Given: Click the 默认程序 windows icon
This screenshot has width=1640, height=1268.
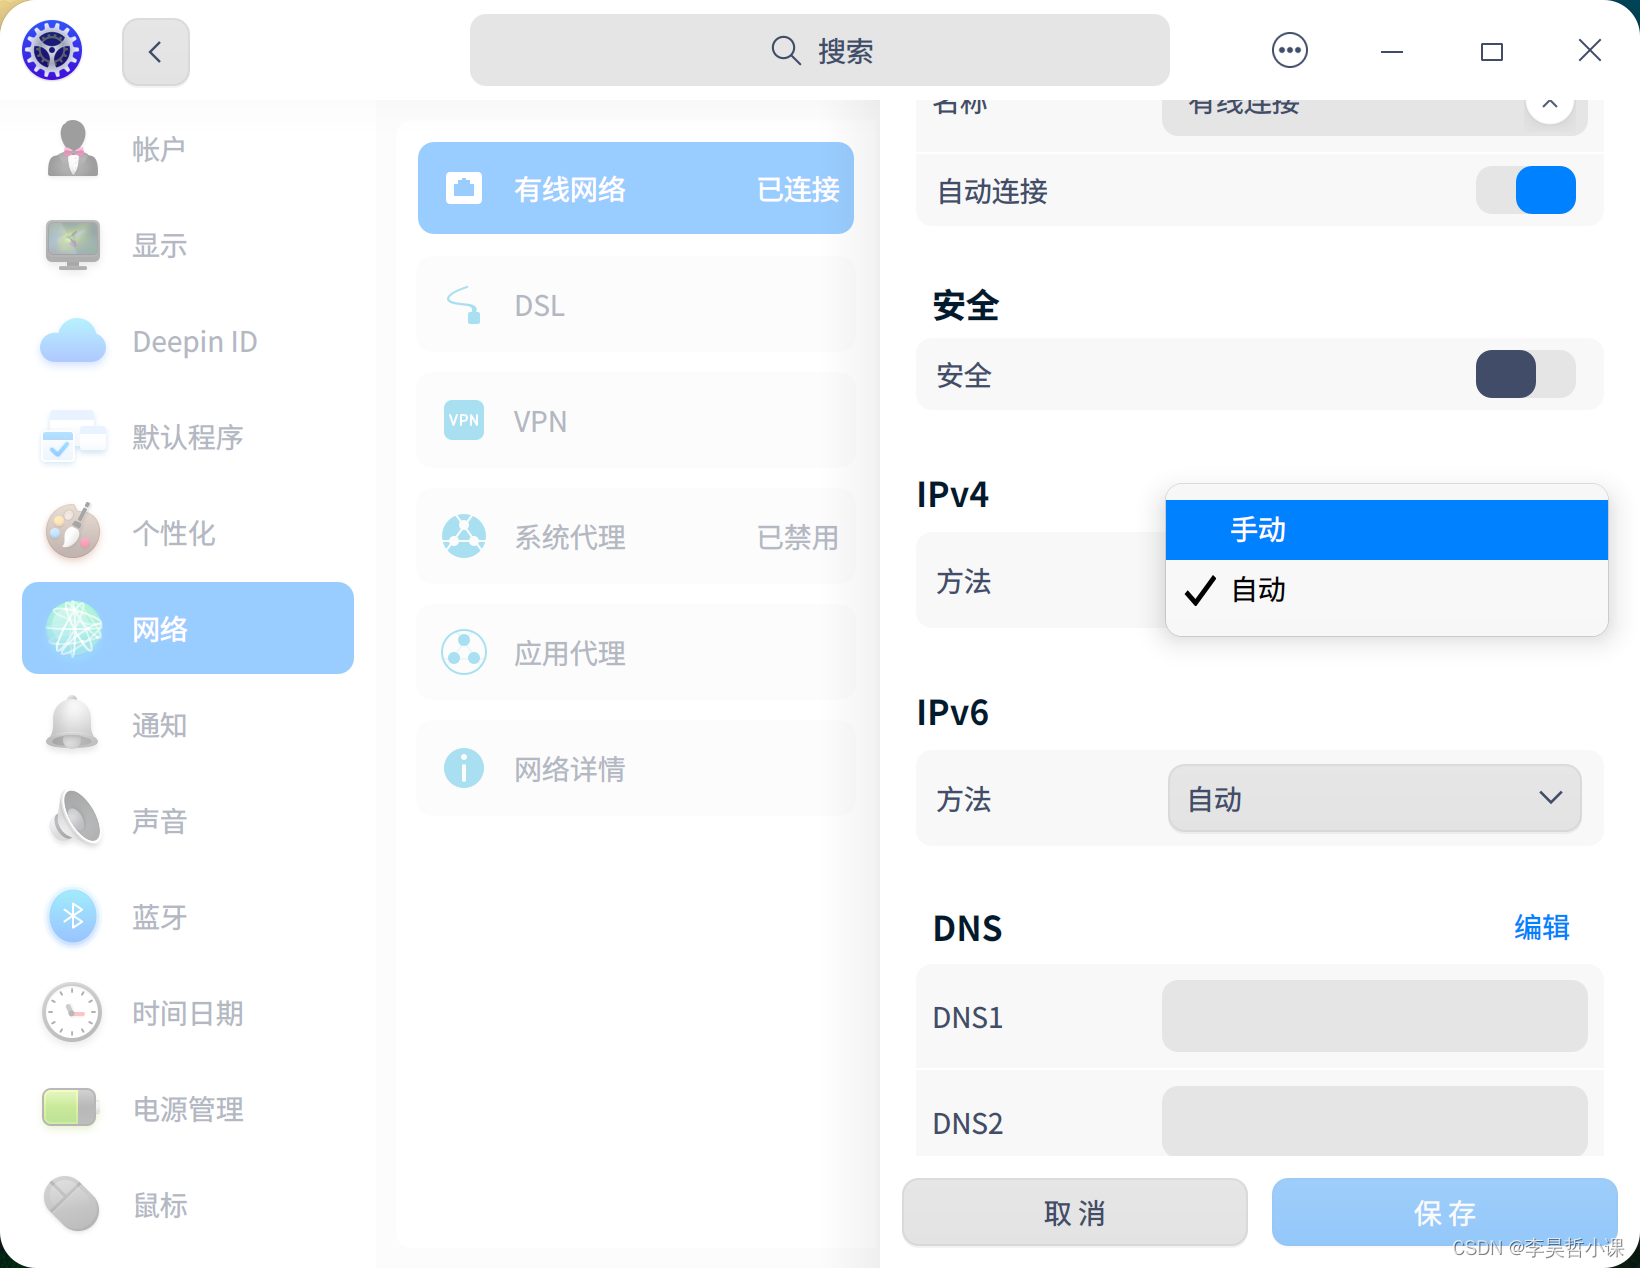Looking at the screenshot, I should coord(72,437).
